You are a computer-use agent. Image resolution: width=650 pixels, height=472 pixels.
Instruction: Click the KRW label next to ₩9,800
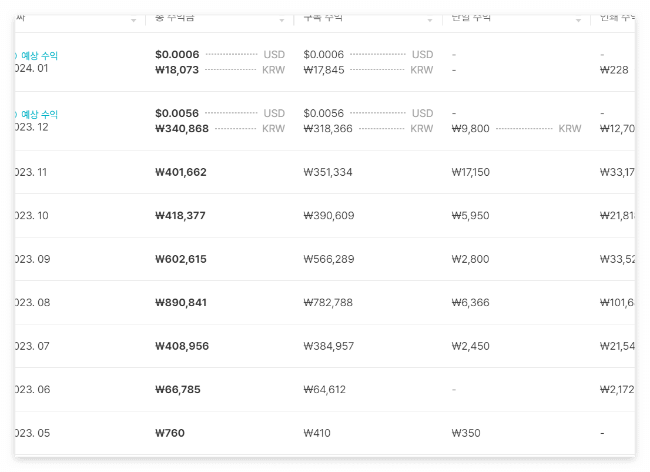coord(570,128)
